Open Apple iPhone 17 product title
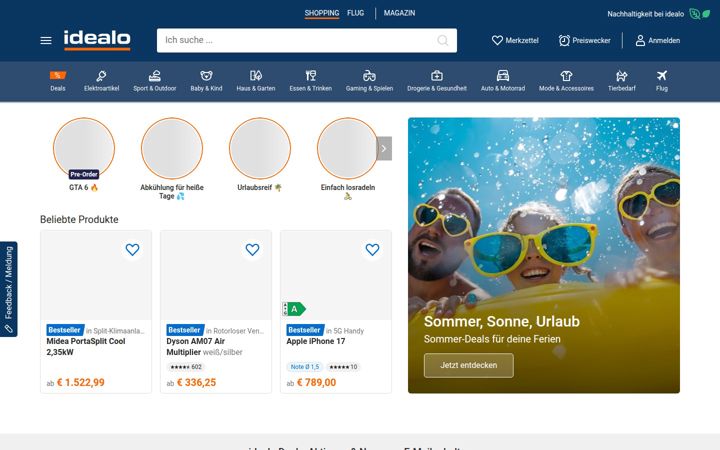Image resolution: width=720 pixels, height=450 pixels. click(315, 341)
